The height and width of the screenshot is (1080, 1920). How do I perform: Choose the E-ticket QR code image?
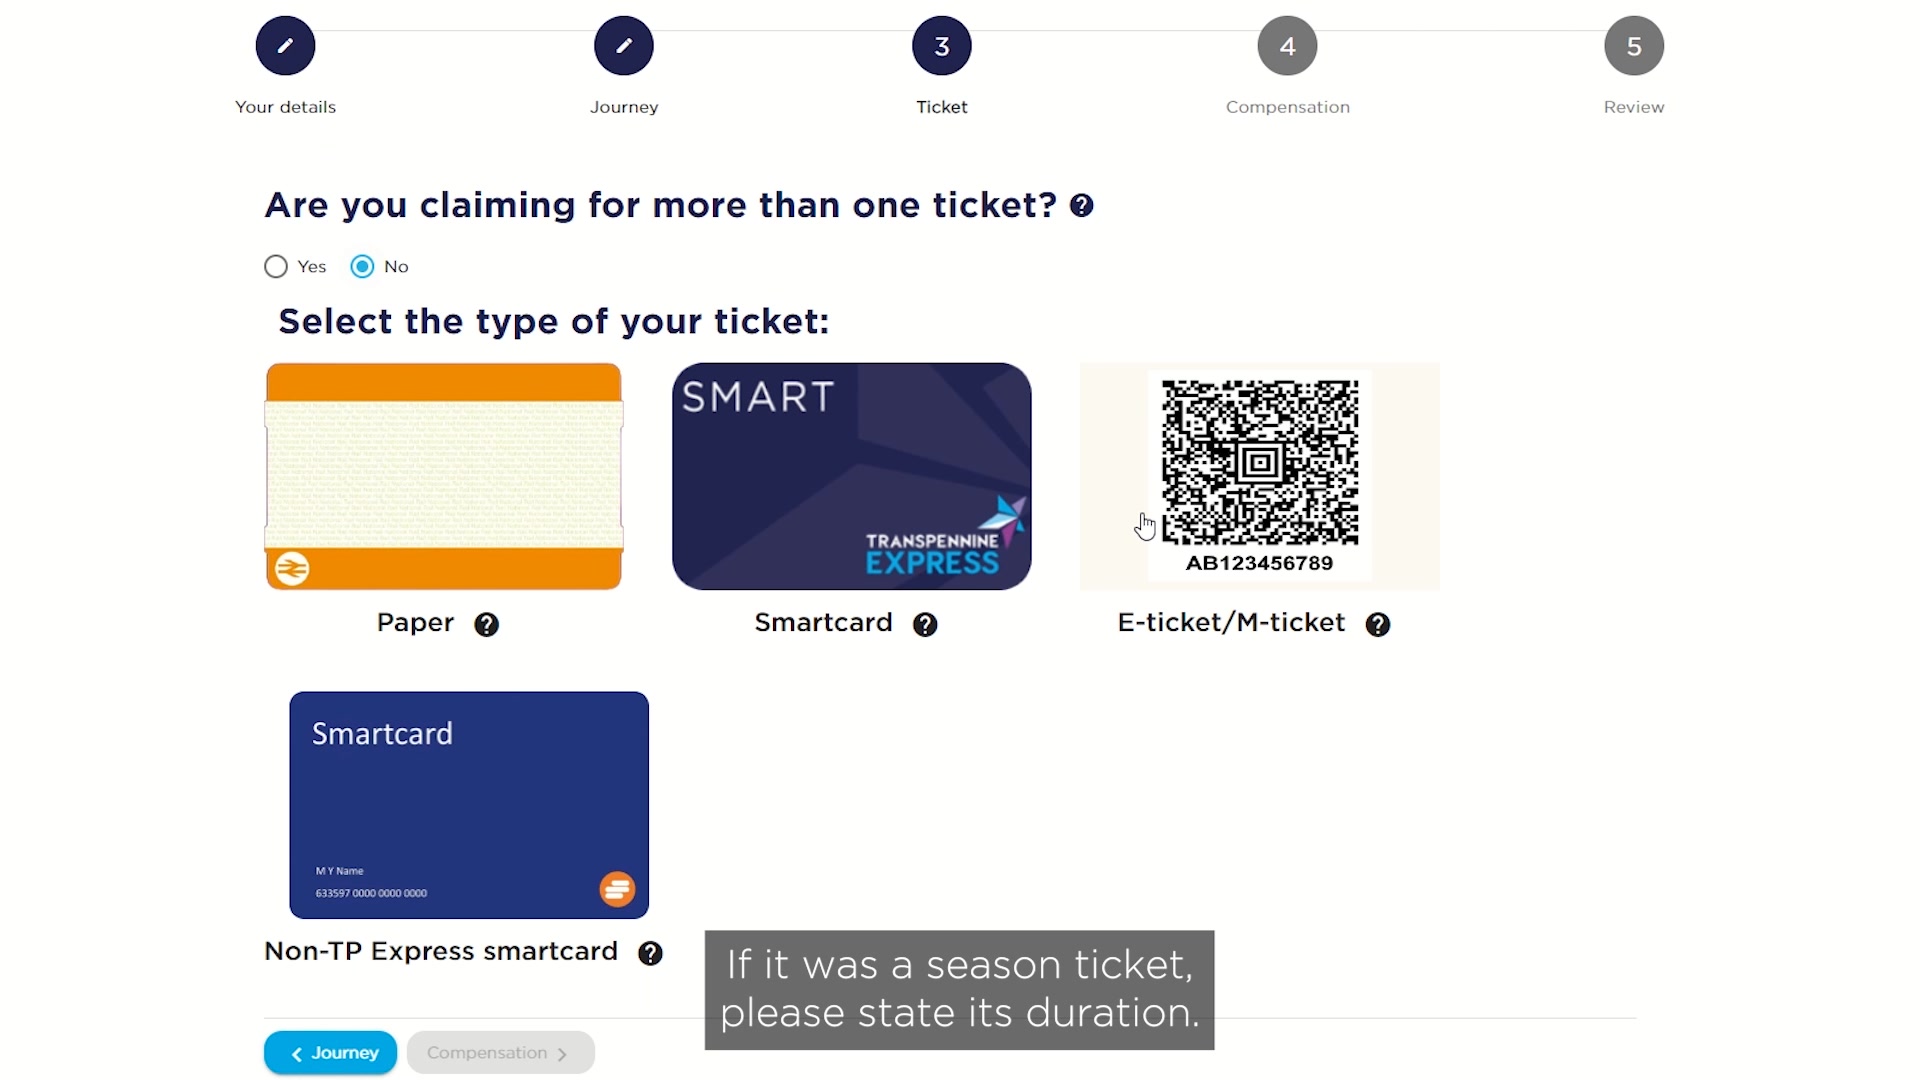[x=1260, y=476]
